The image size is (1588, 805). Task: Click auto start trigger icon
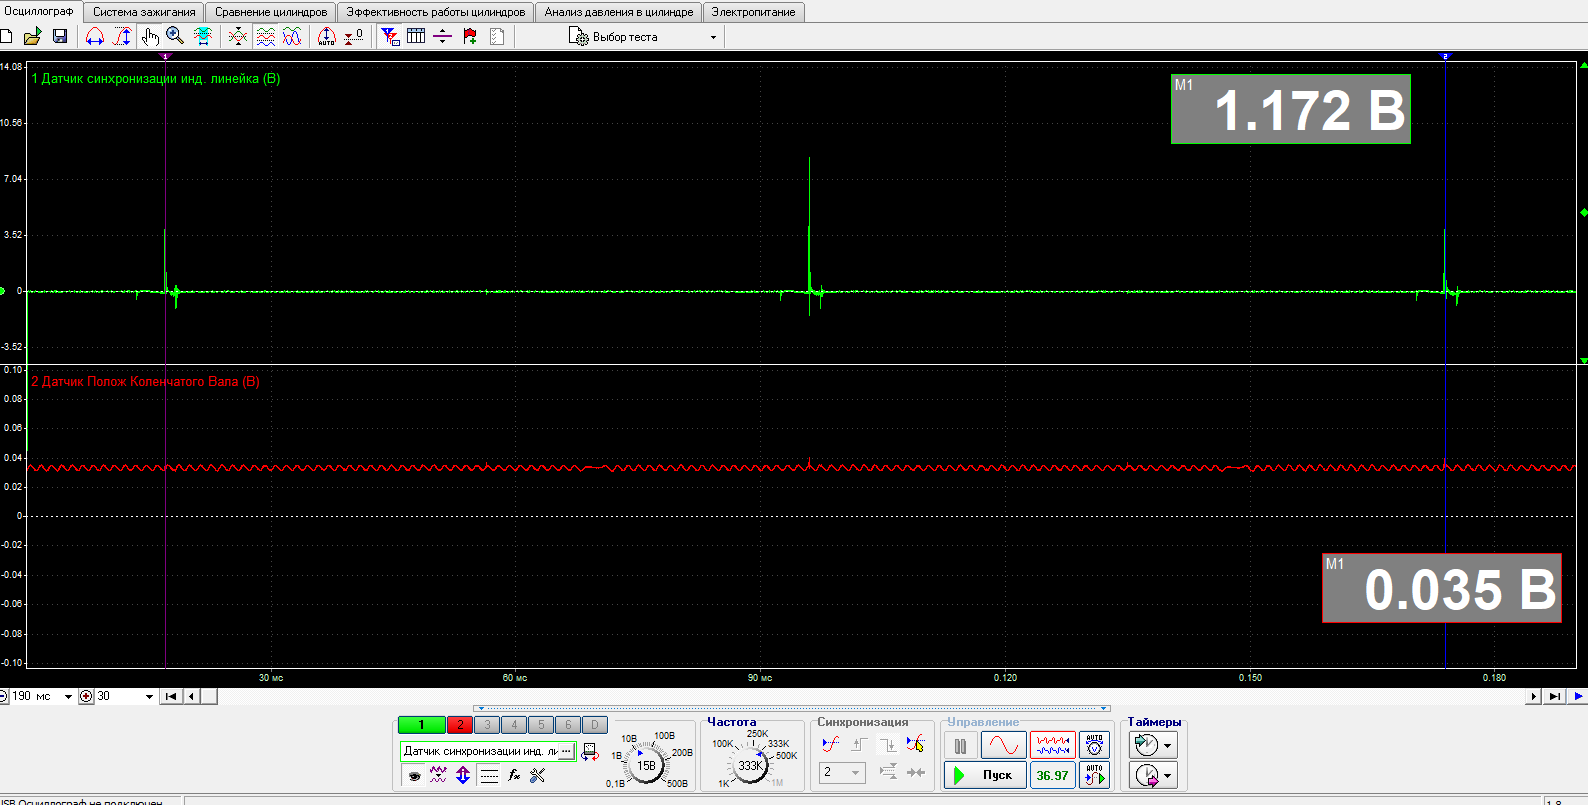[x=1095, y=775]
